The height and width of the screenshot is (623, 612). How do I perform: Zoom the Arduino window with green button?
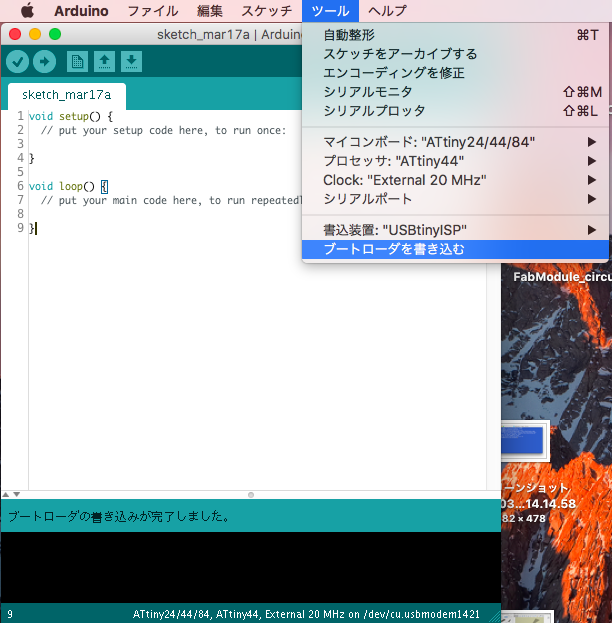point(55,35)
